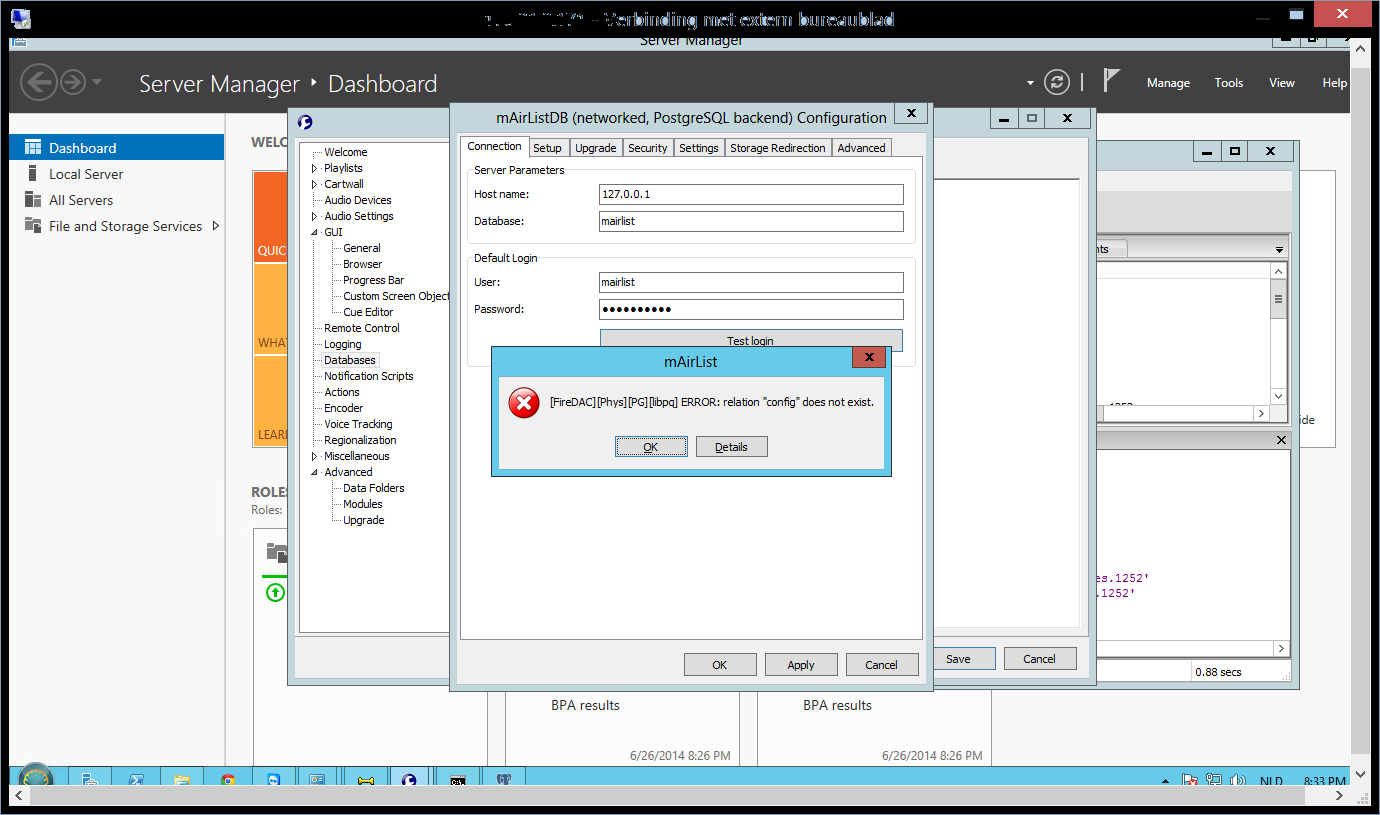Show hidden system tray icons arrow
The height and width of the screenshot is (815, 1380).
(1165, 781)
